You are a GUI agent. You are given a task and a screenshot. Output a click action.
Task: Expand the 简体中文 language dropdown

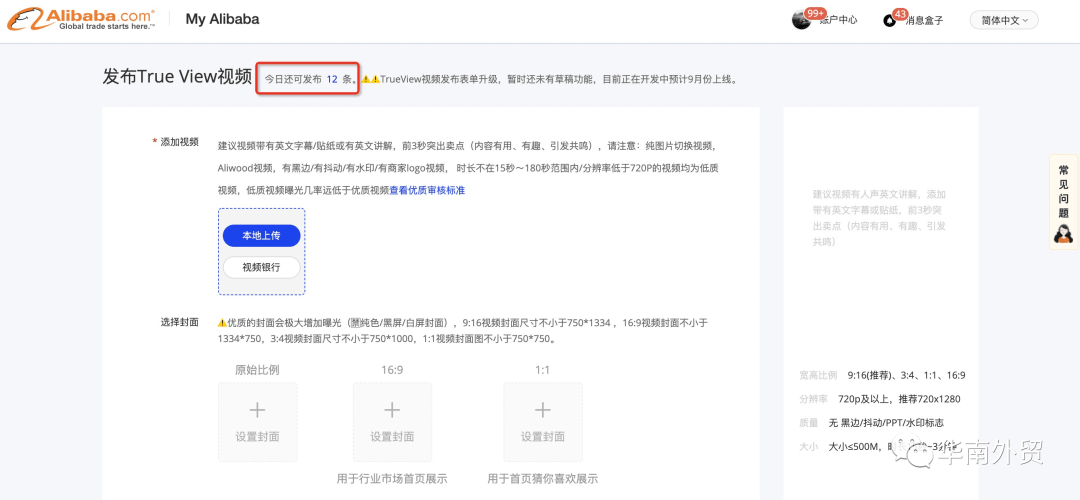tap(1004, 20)
